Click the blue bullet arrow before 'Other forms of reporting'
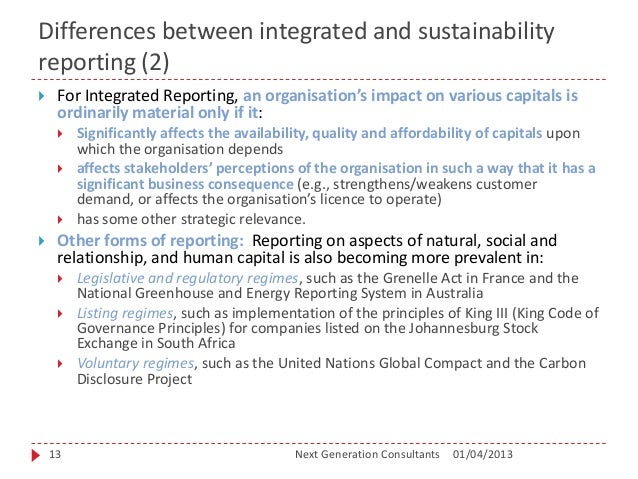The height and width of the screenshot is (479, 638). (42, 241)
